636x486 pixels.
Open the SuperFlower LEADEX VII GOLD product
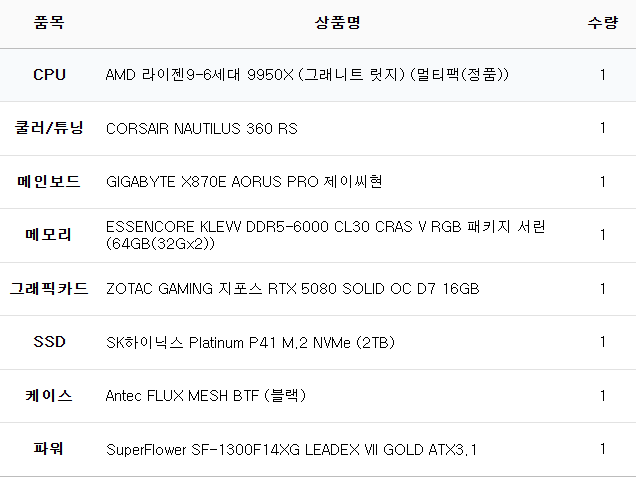pyautogui.click(x=292, y=450)
